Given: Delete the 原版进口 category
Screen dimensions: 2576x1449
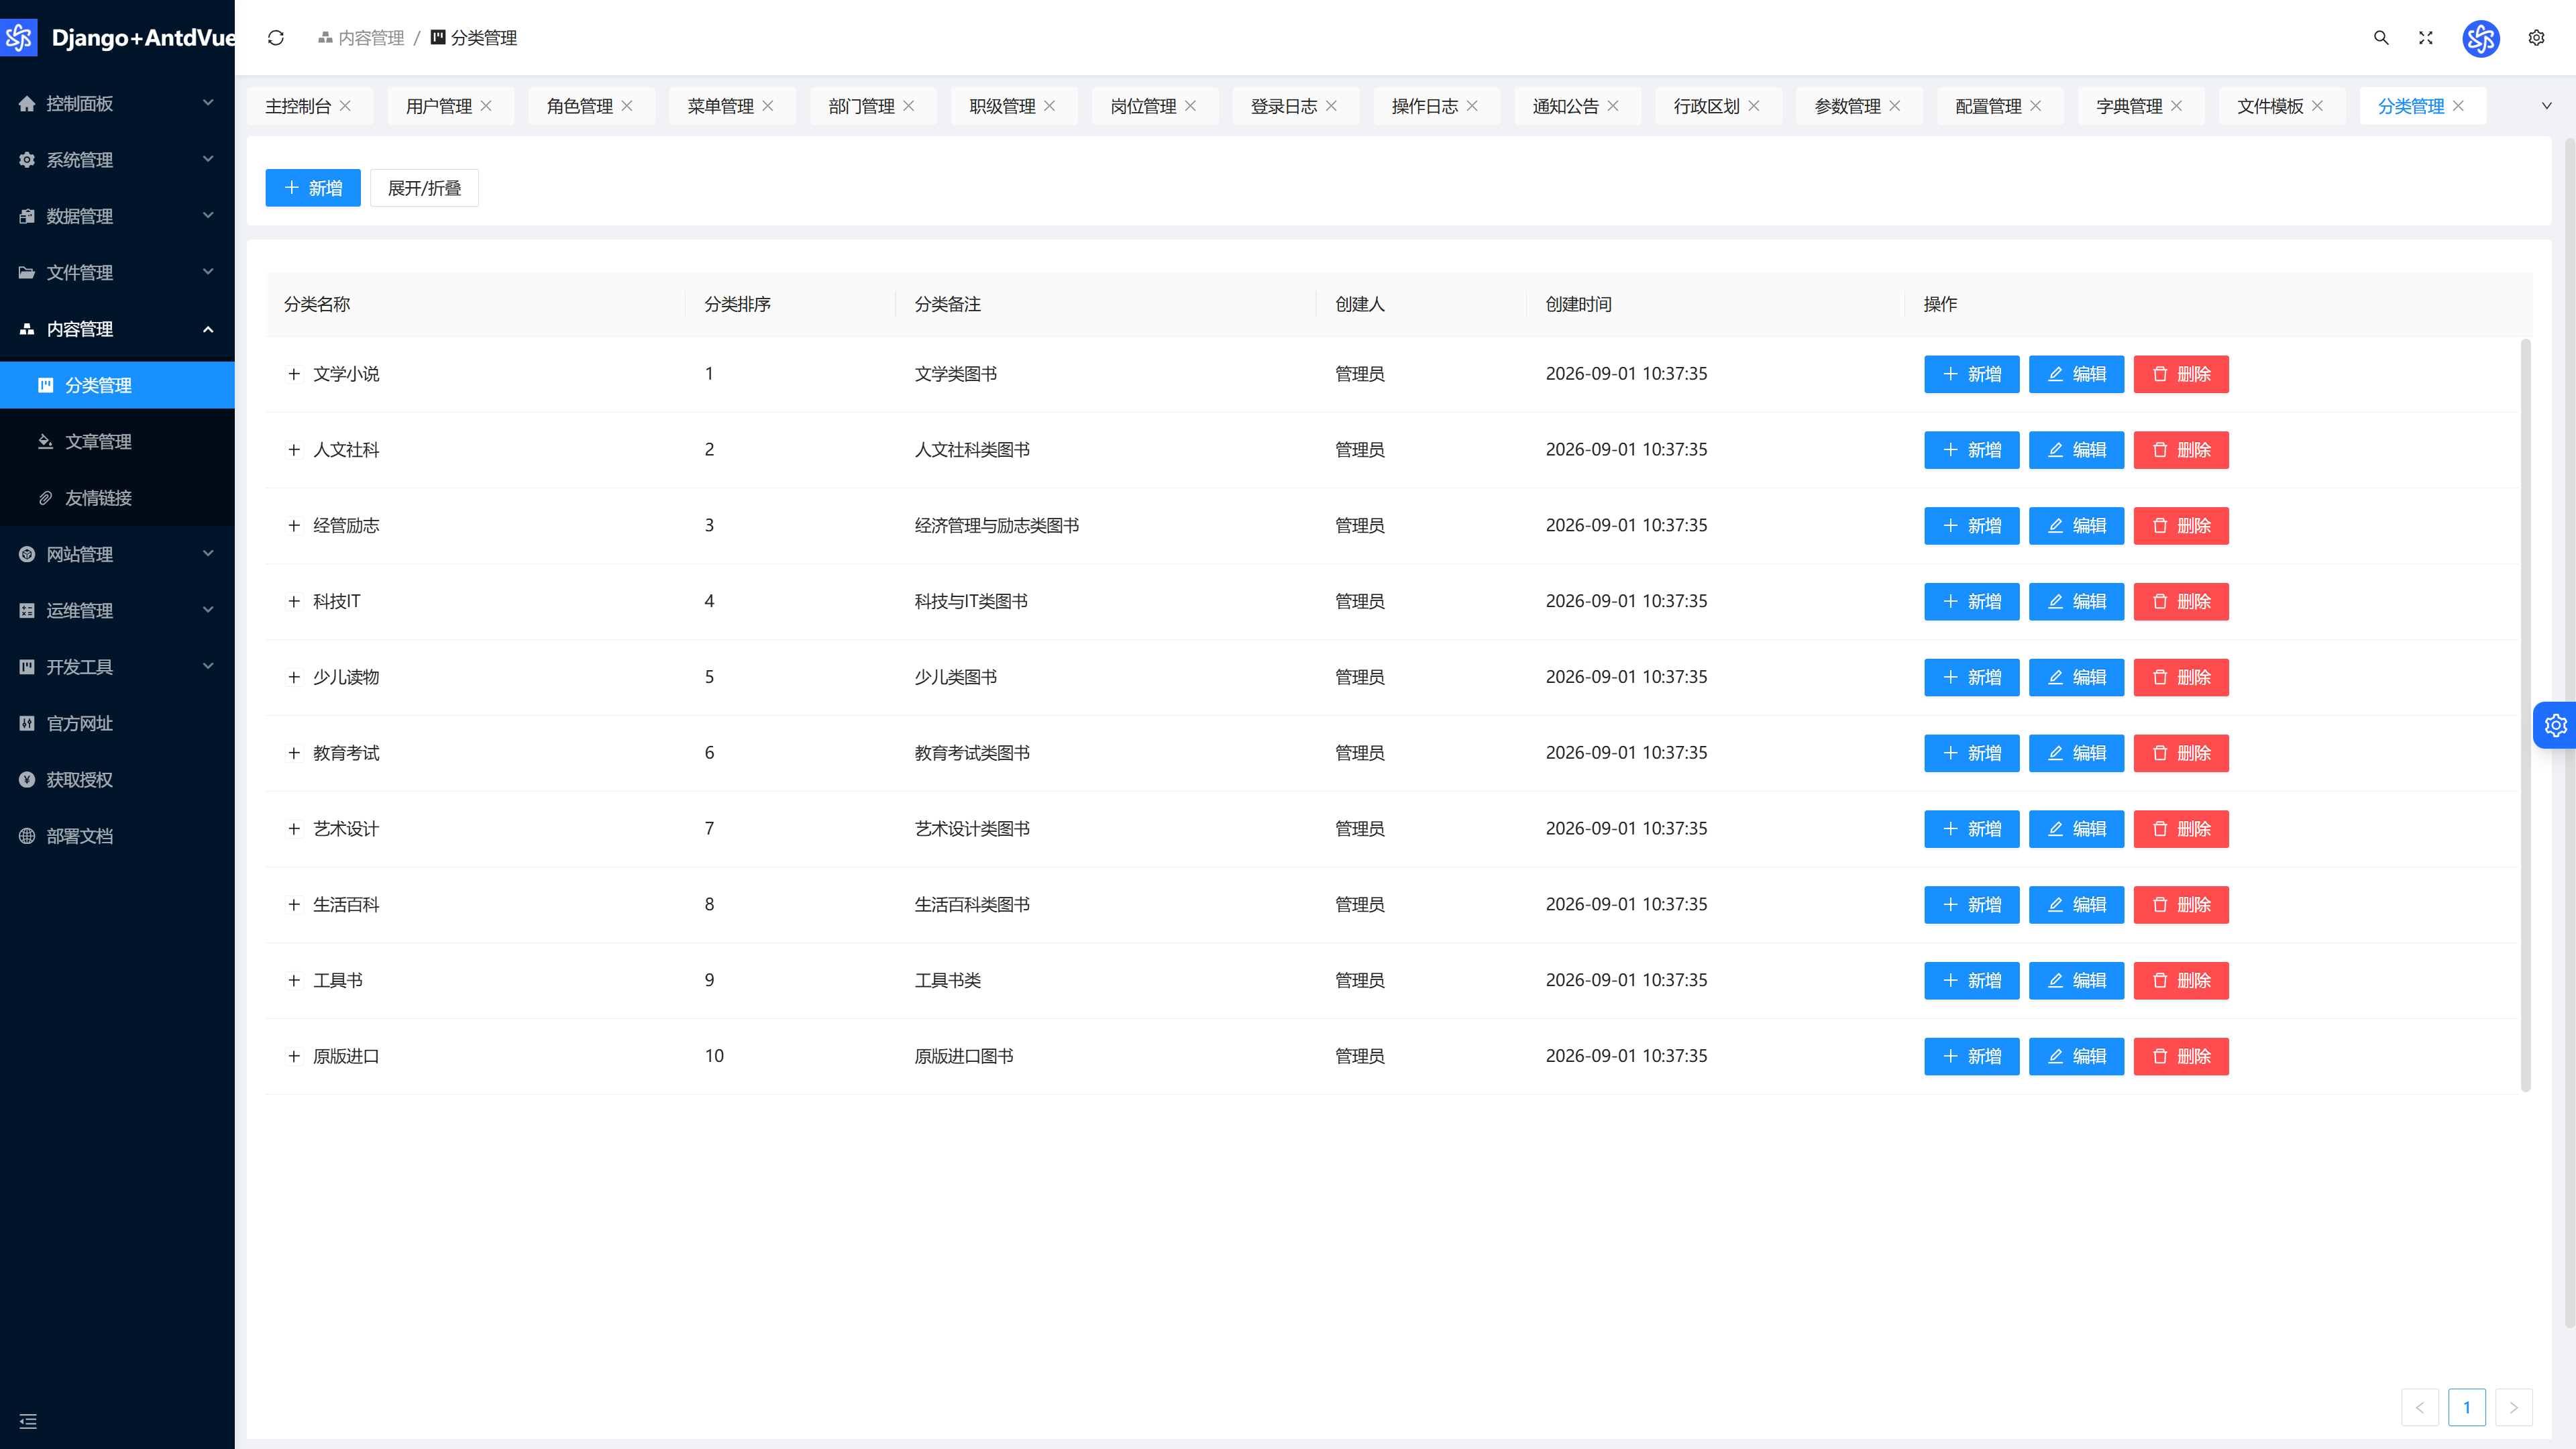Looking at the screenshot, I should pyautogui.click(x=2181, y=1056).
